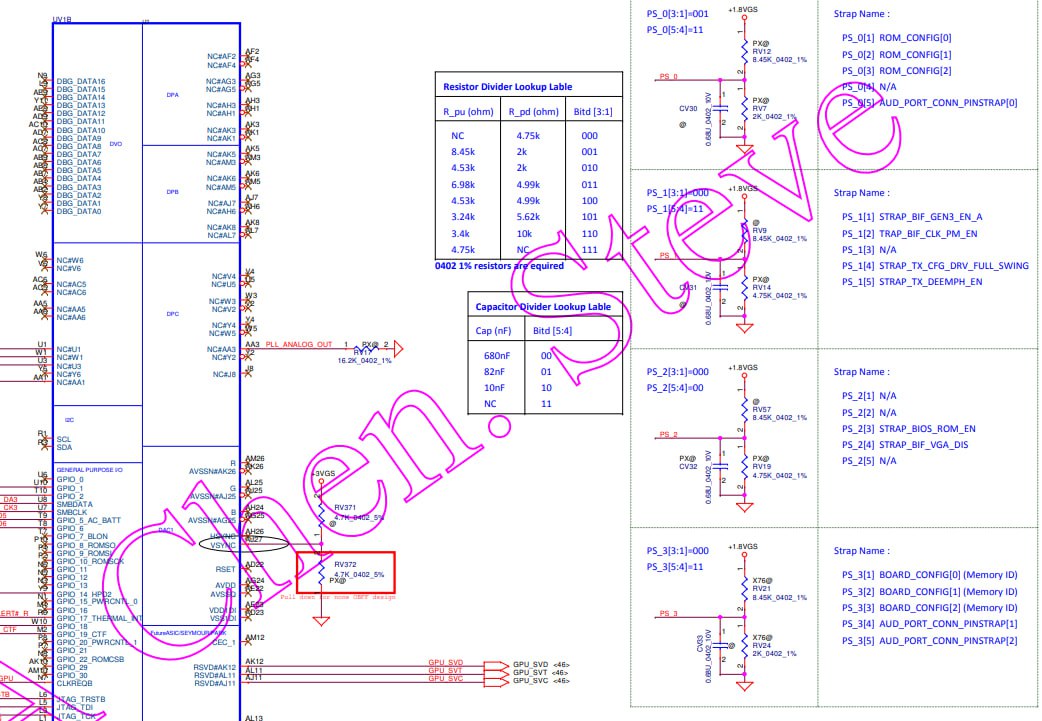The image size is (1042, 721).
Task: Select the "PS_2[5:4]=00" setting text
Action: (675, 388)
